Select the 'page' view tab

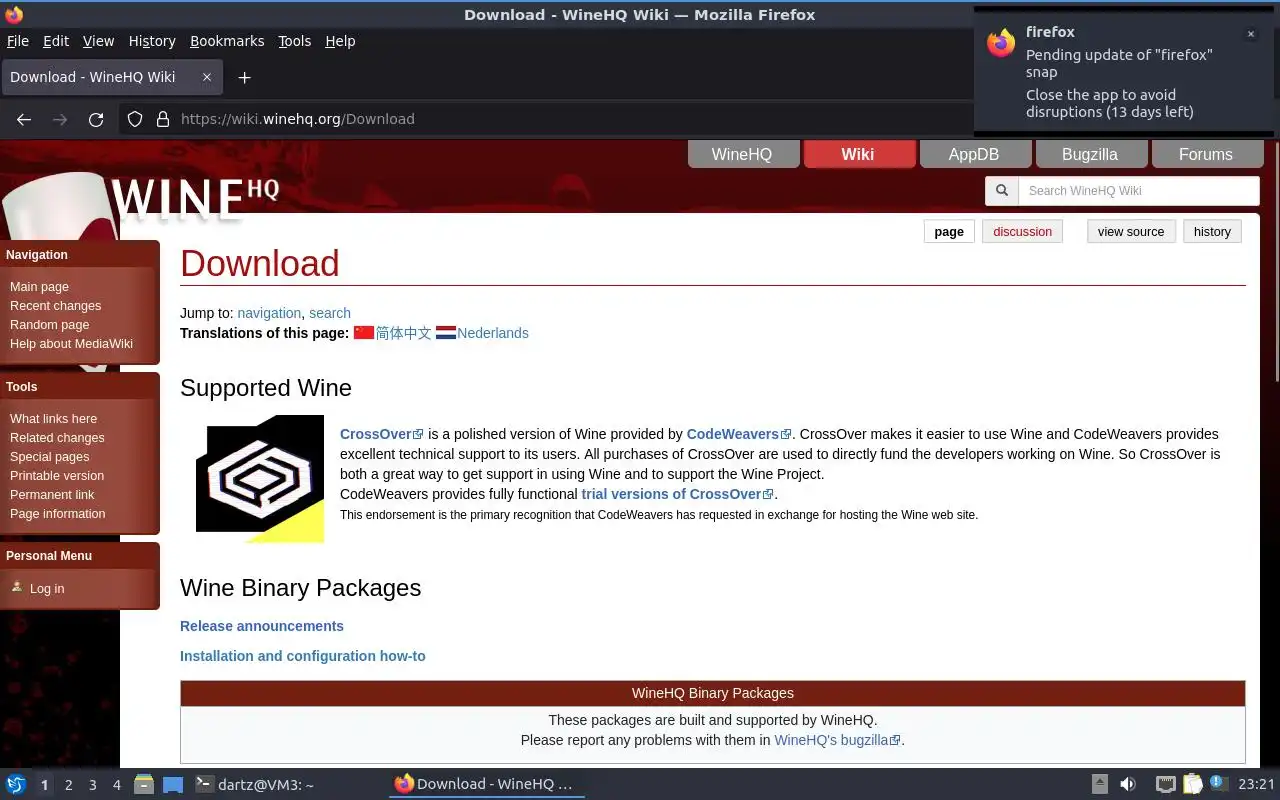coord(949,232)
